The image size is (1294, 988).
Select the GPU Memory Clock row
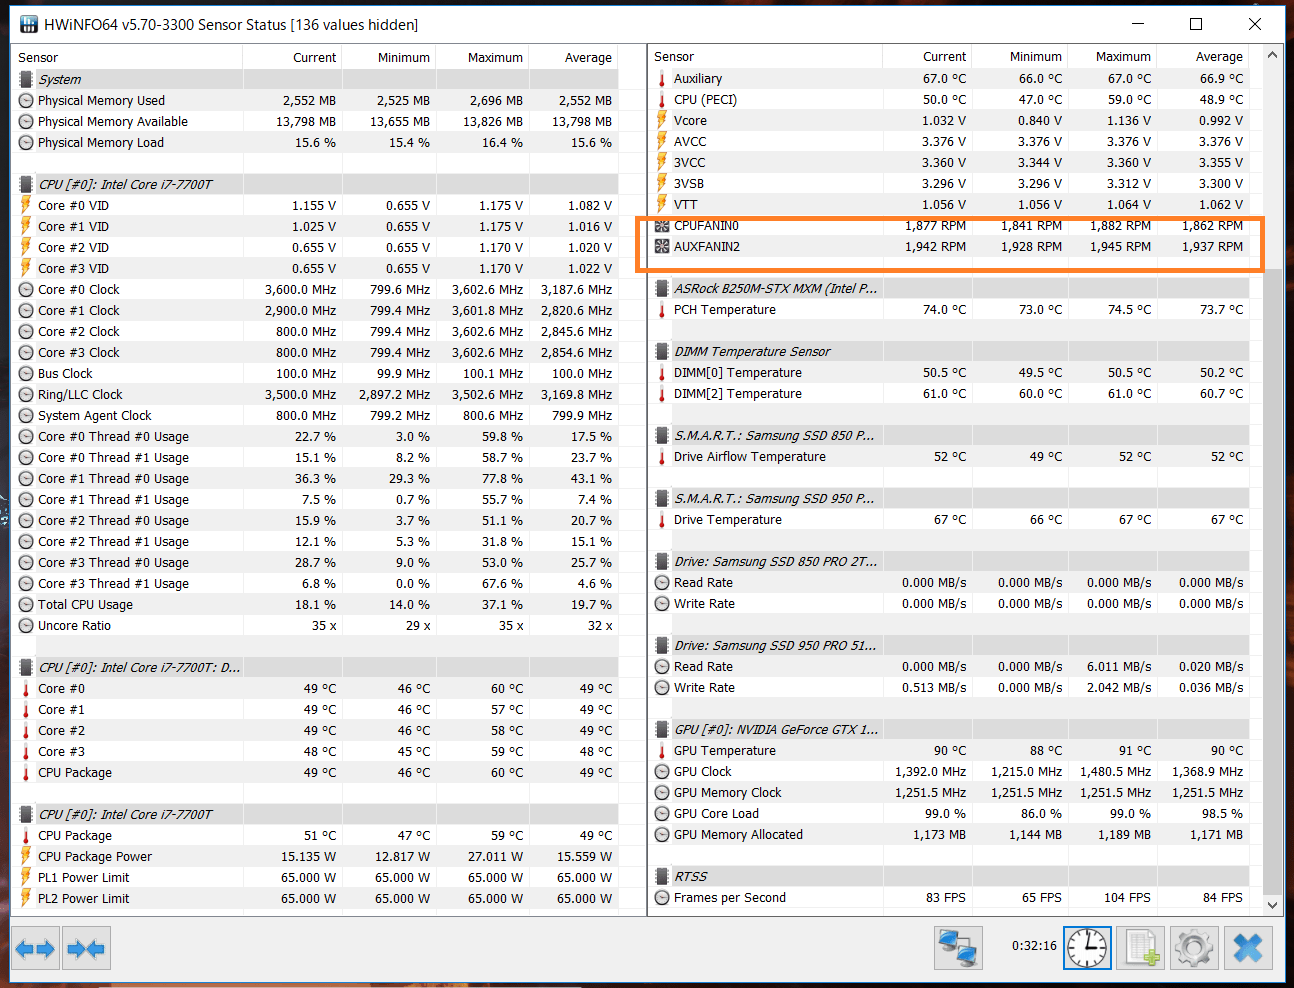tap(950, 793)
